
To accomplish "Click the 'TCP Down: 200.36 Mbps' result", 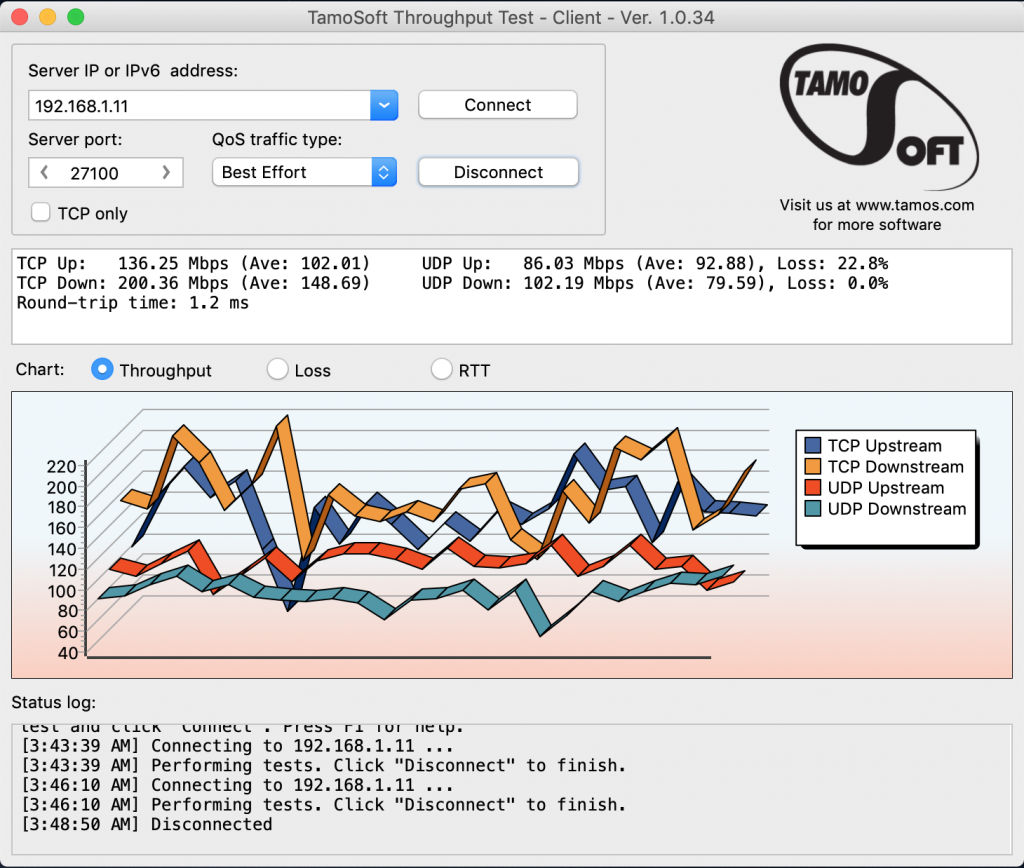I will [123, 283].
